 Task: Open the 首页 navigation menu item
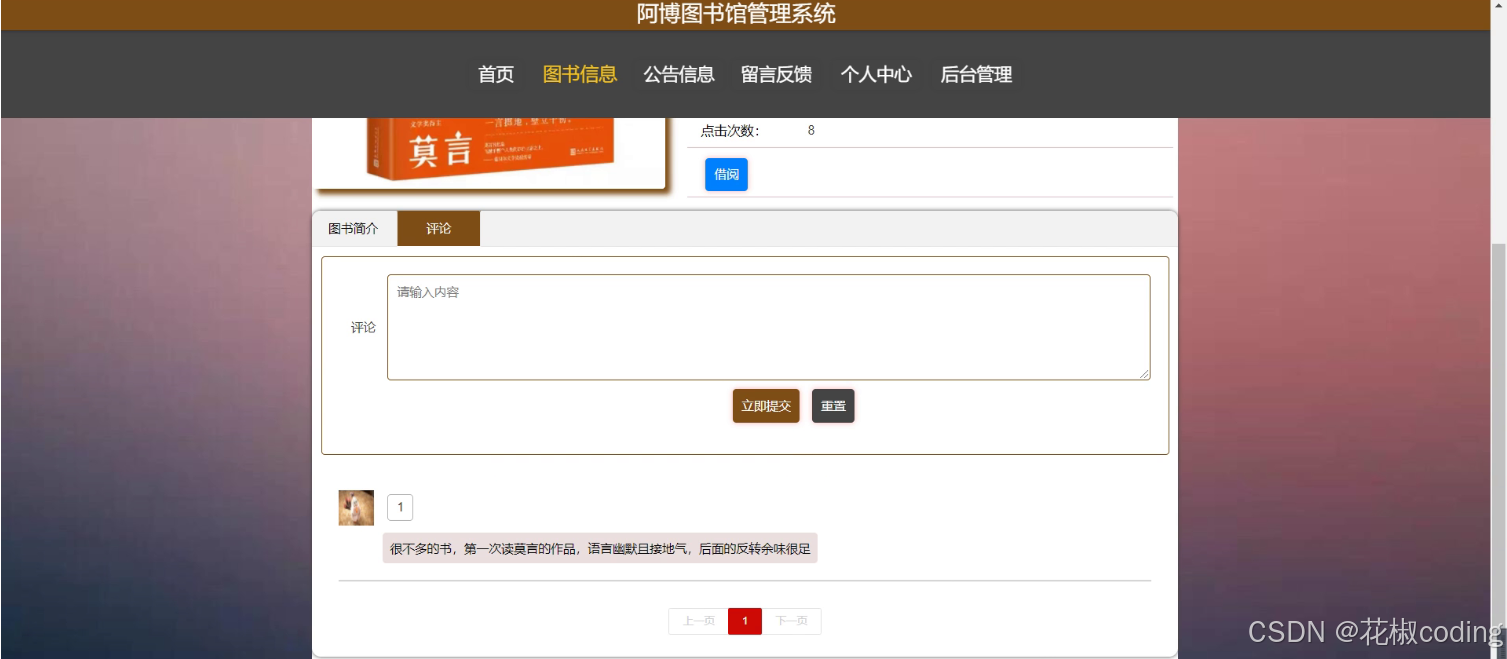pos(495,74)
